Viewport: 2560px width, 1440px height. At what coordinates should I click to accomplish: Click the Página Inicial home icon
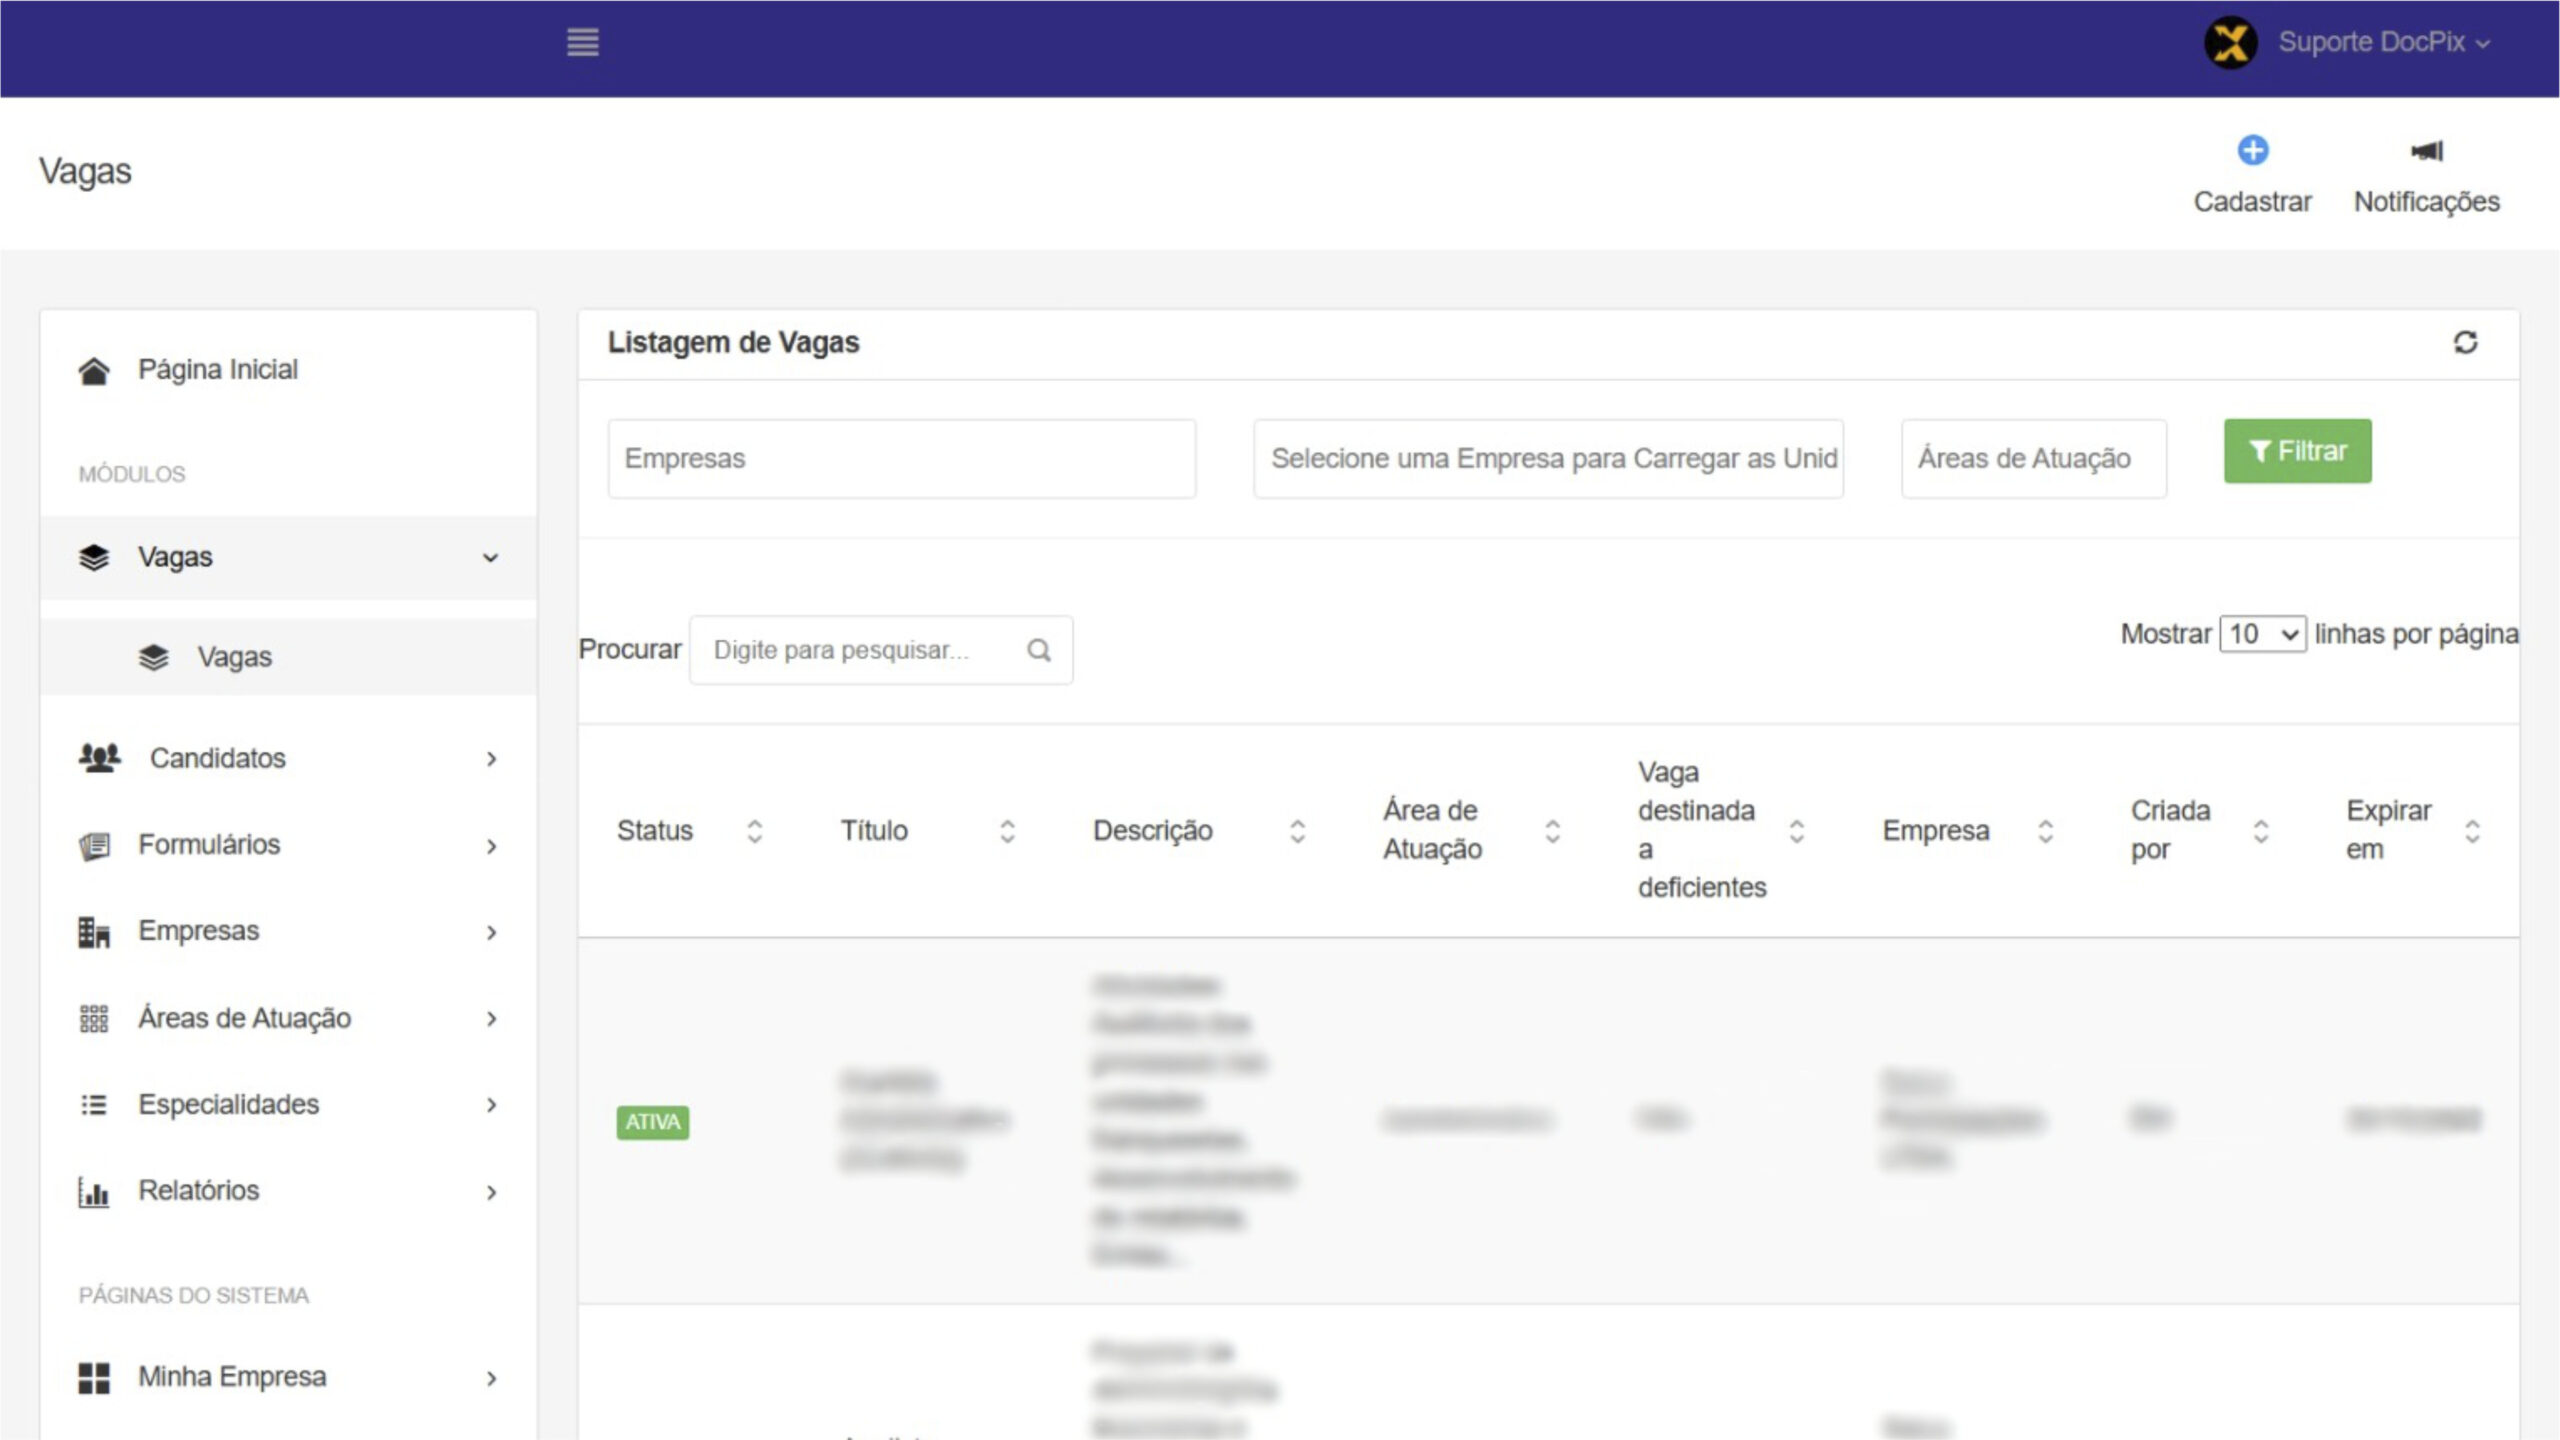[x=94, y=370]
